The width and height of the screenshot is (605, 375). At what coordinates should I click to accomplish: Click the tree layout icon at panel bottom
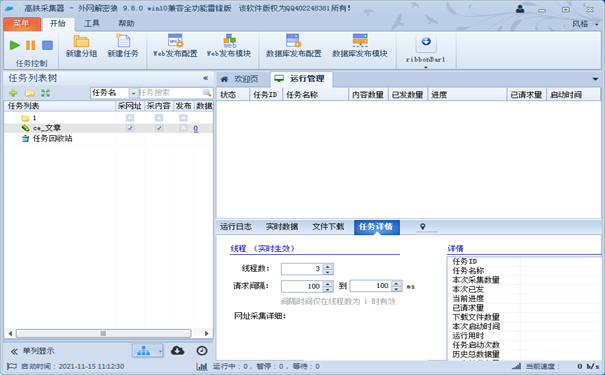[144, 350]
